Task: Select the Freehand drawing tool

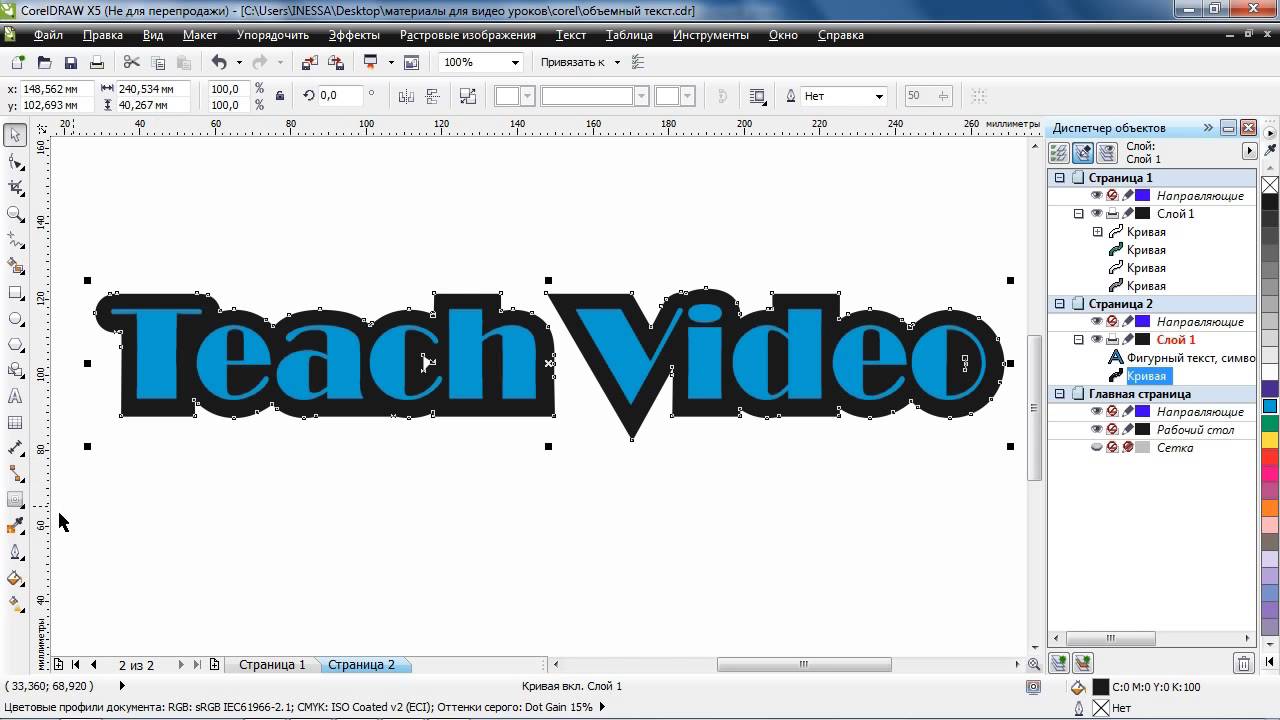Action: (x=15, y=240)
